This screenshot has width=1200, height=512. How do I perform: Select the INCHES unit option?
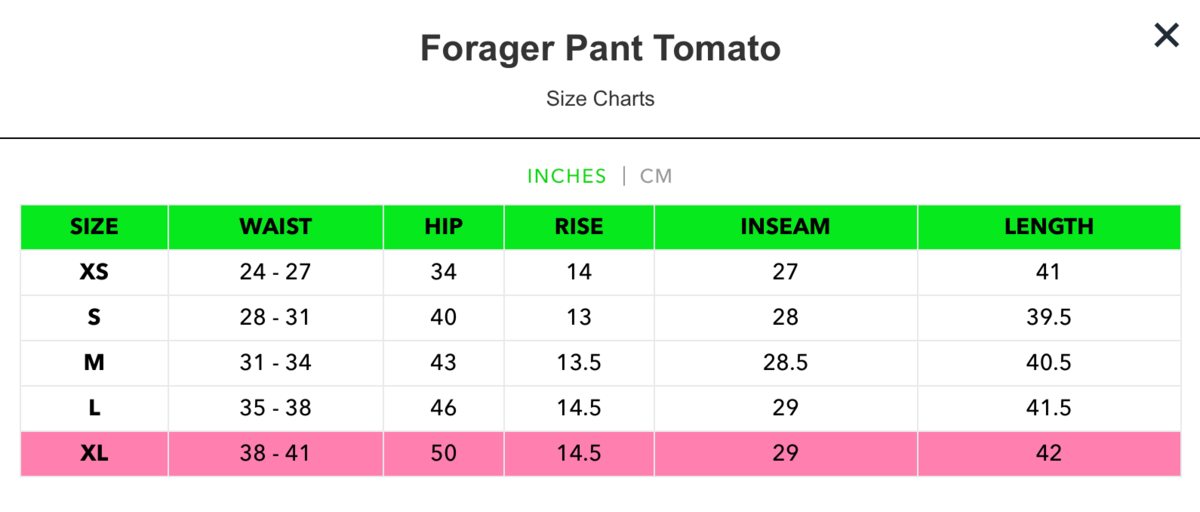[567, 176]
